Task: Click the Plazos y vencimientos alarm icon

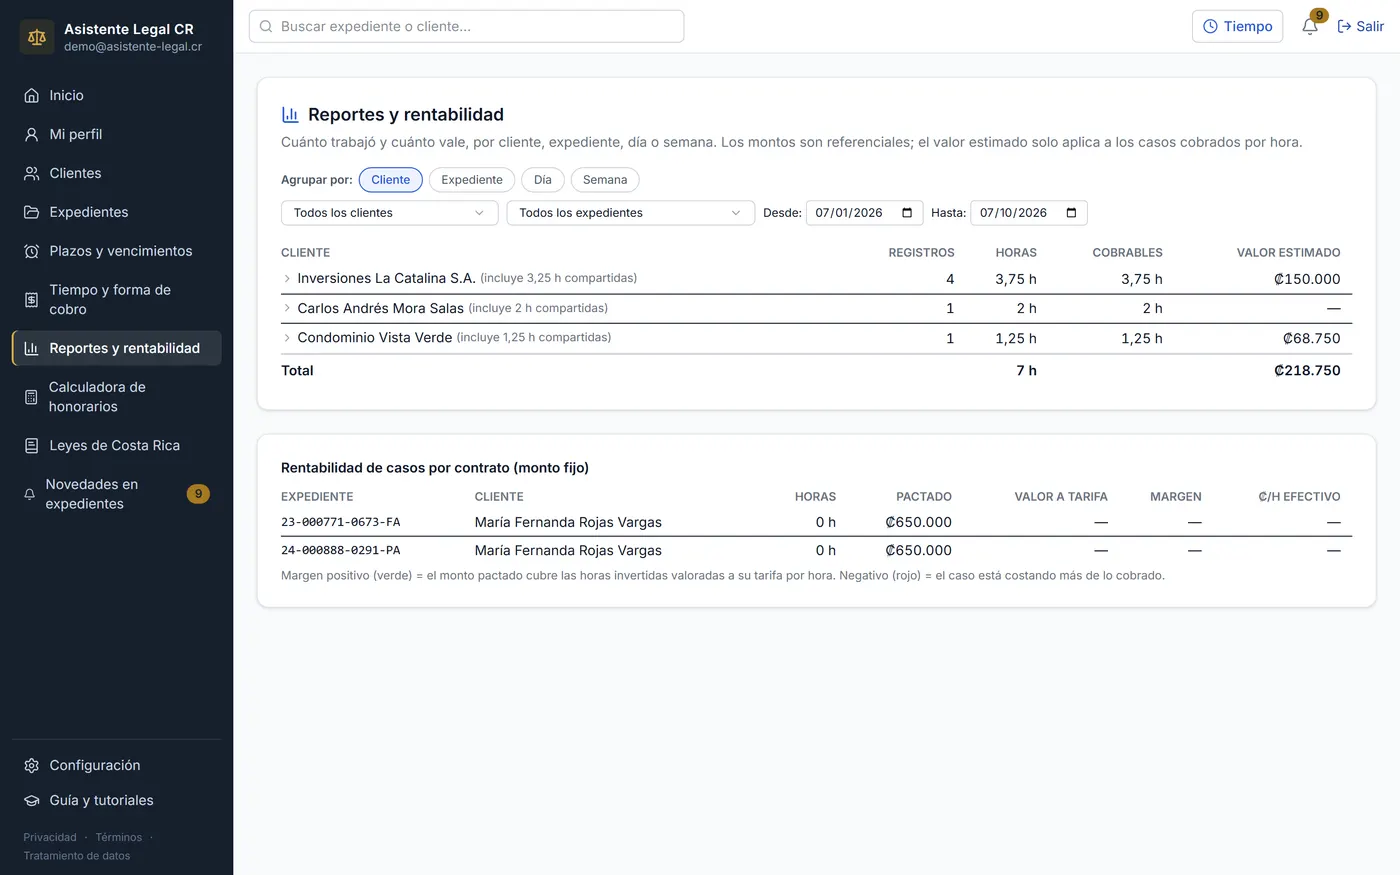Action: coord(31,252)
